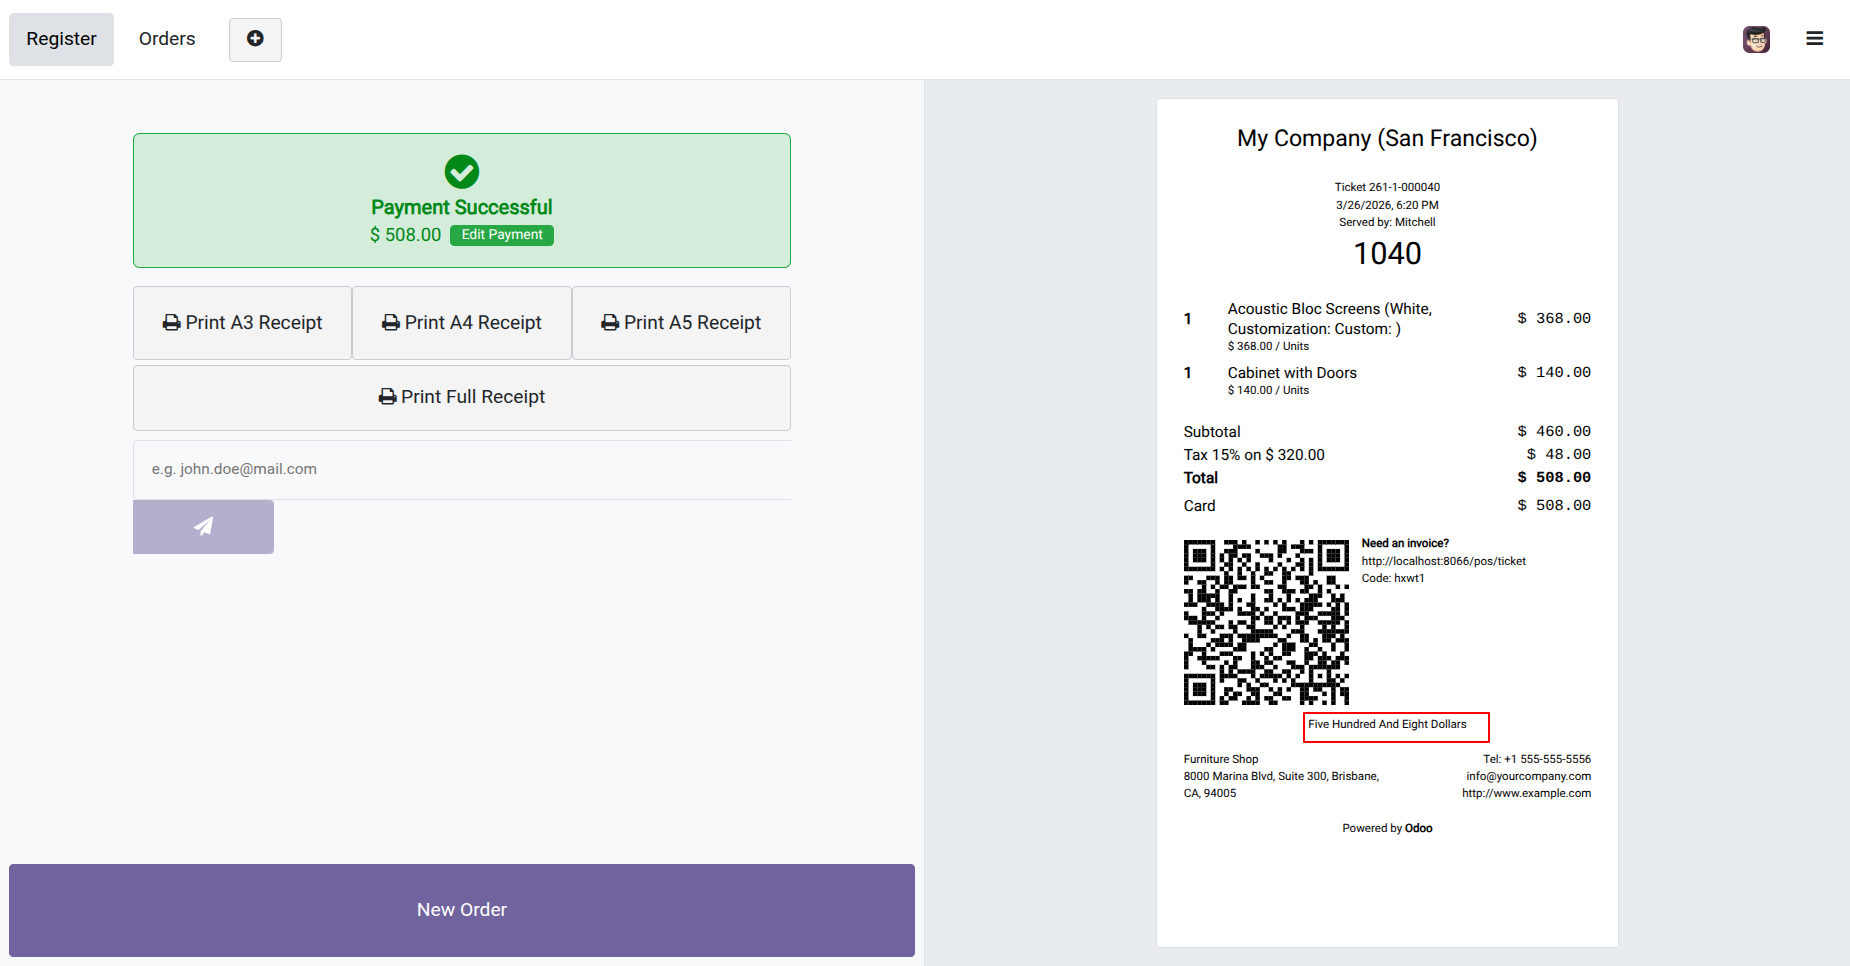This screenshot has height=966, width=1850.
Task: Open the hamburger menu
Action: [1814, 39]
